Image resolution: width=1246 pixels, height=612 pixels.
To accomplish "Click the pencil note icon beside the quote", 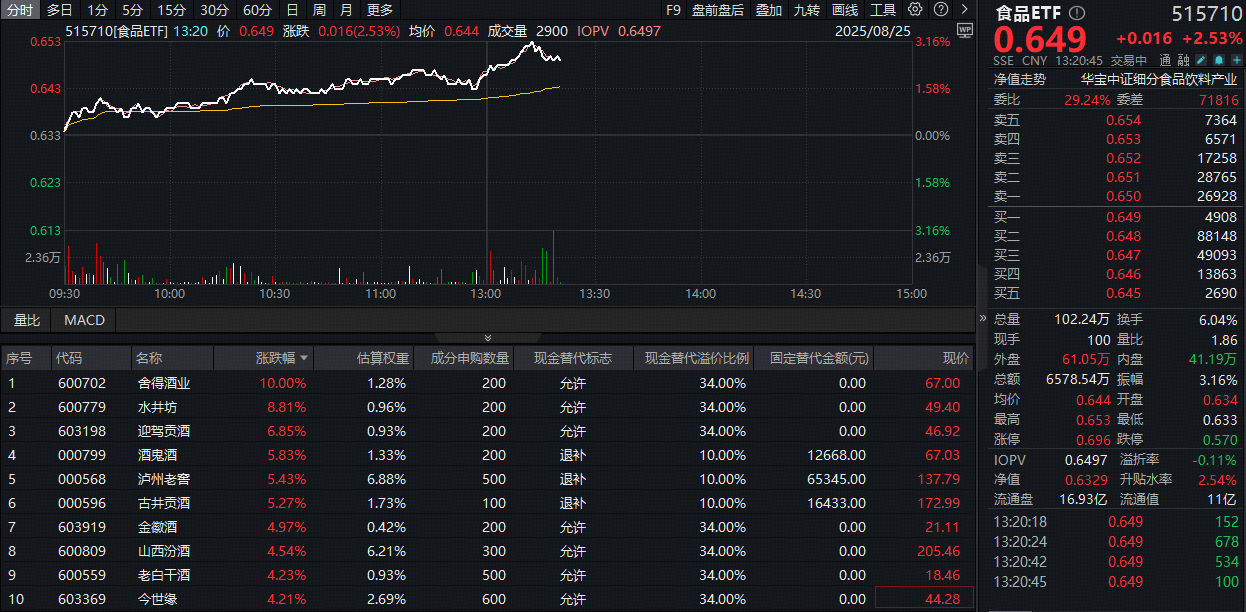I will [1201, 60].
